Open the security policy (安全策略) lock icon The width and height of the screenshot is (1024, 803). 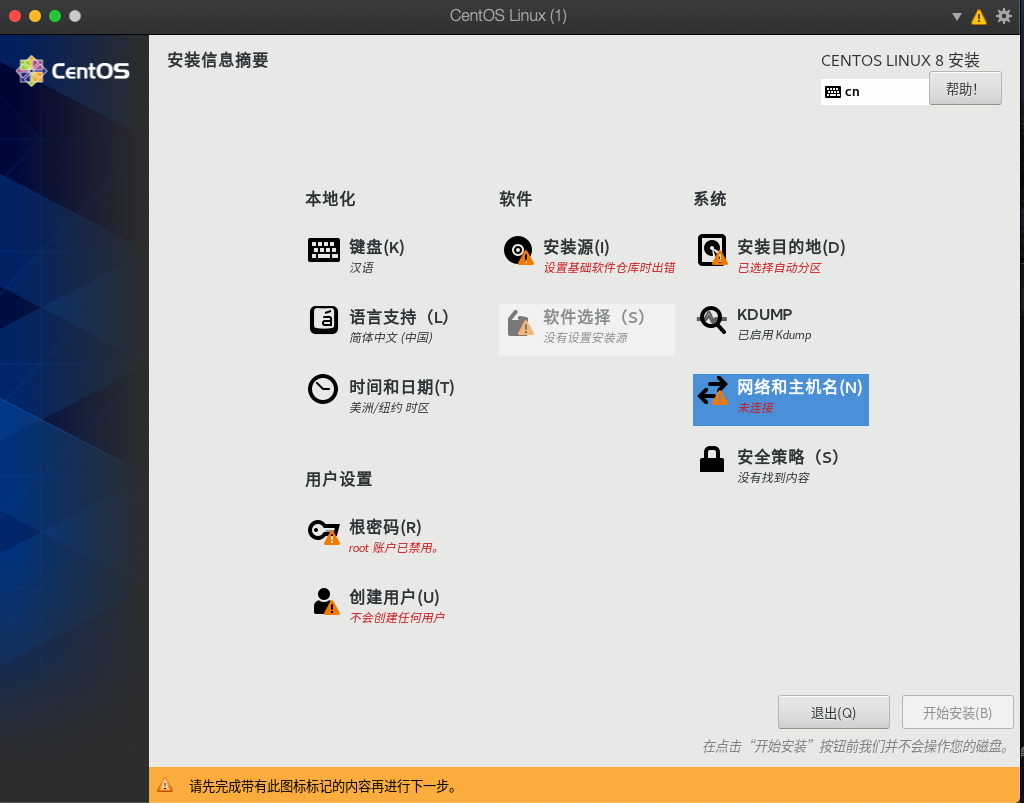coord(711,460)
